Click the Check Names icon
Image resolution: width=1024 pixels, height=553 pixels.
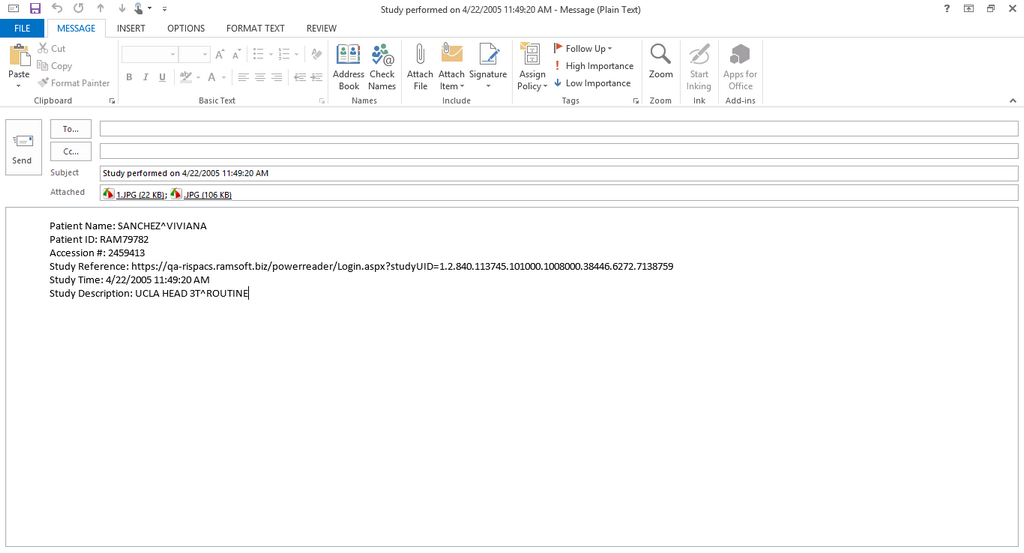382,67
